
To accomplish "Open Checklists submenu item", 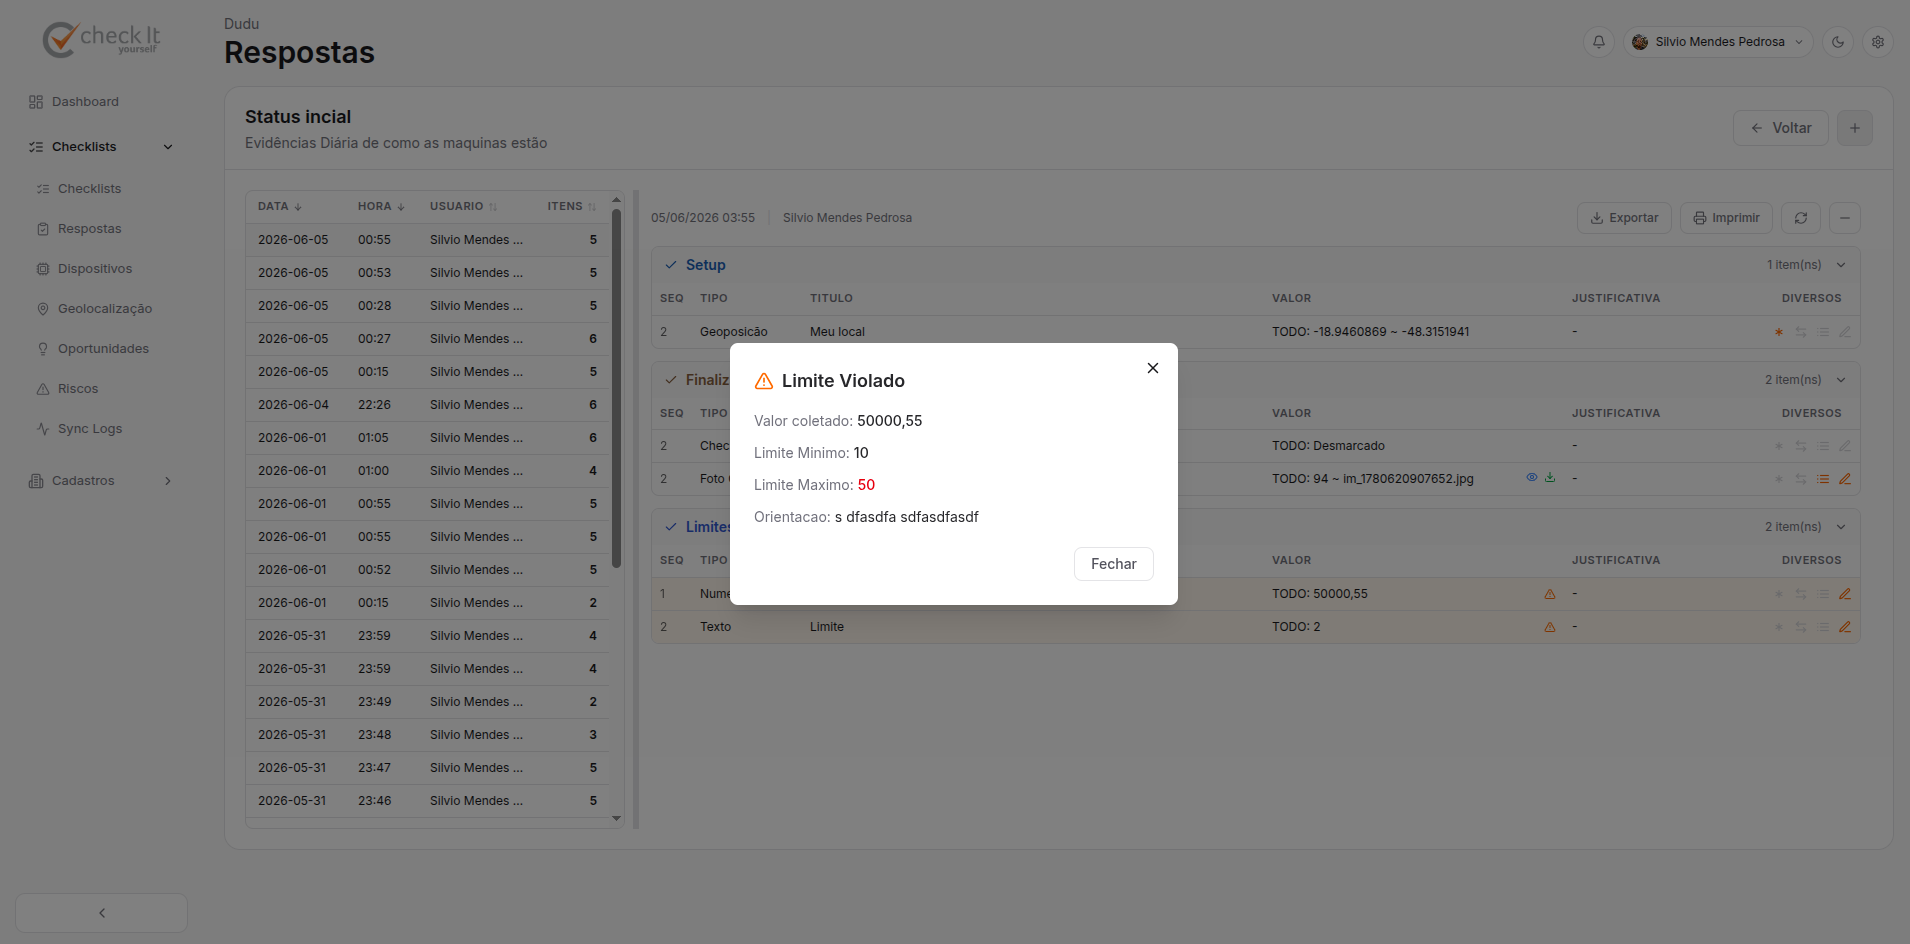I will click(x=89, y=189).
